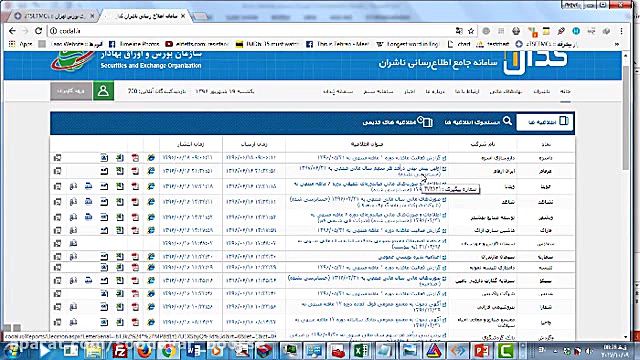Click the زمان انتشار column header
Viewport: 640px width, 360px height.
[x=191, y=144]
